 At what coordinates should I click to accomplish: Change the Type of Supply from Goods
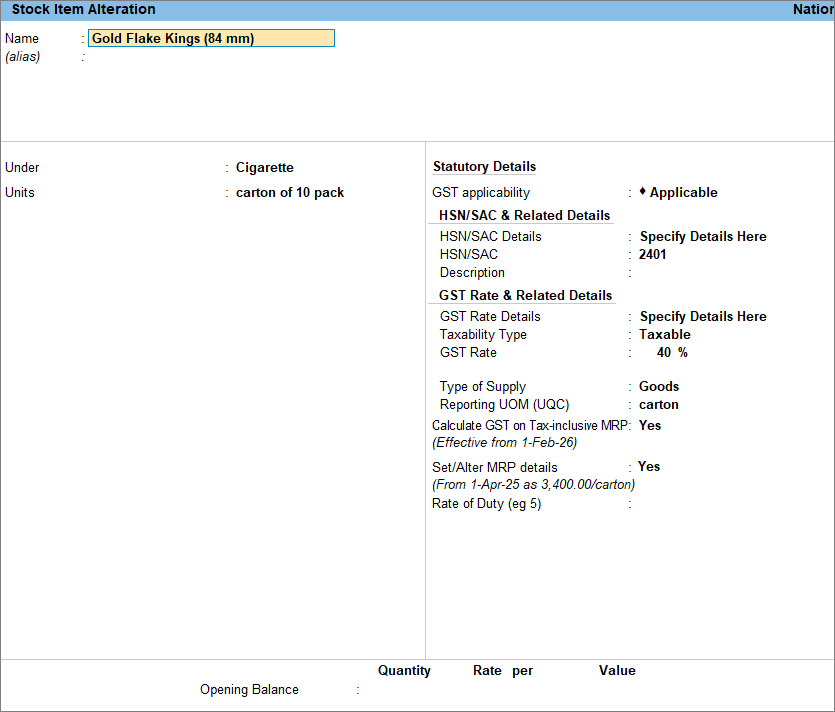pyautogui.click(x=659, y=387)
